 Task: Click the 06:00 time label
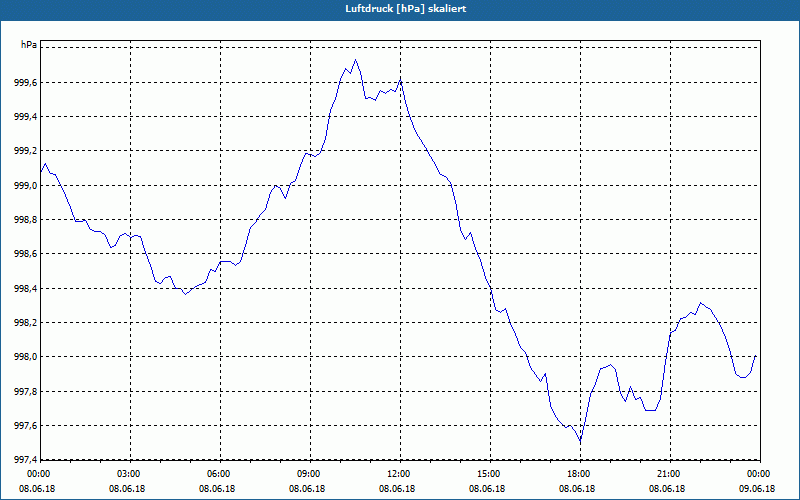tap(220, 474)
